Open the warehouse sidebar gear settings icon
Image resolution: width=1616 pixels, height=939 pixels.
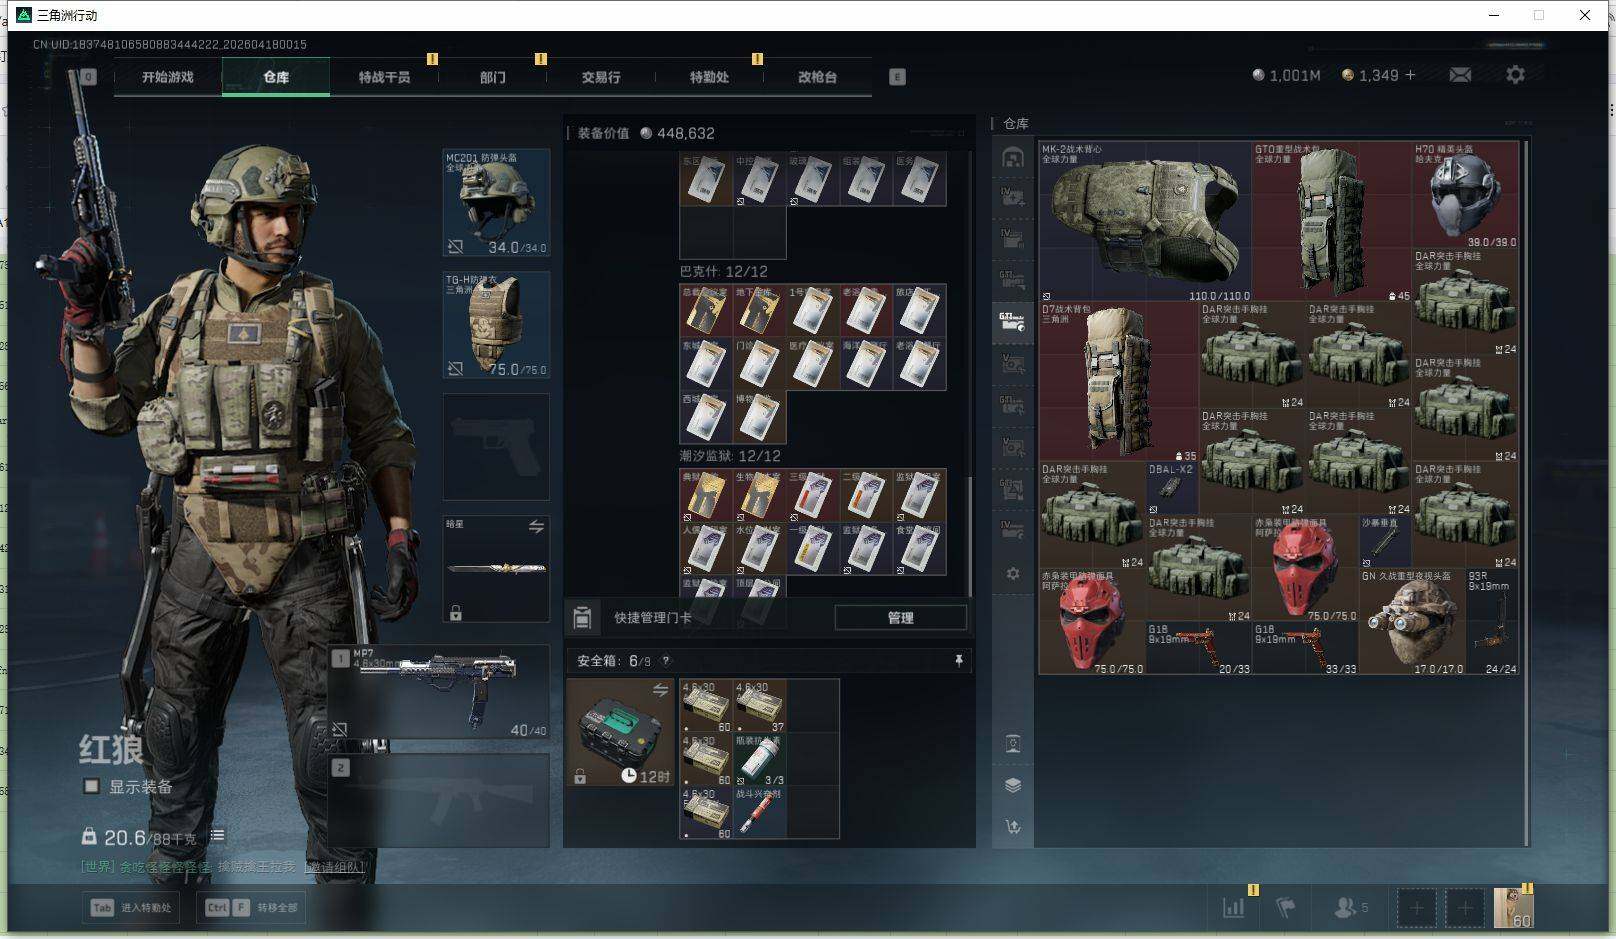[1013, 574]
